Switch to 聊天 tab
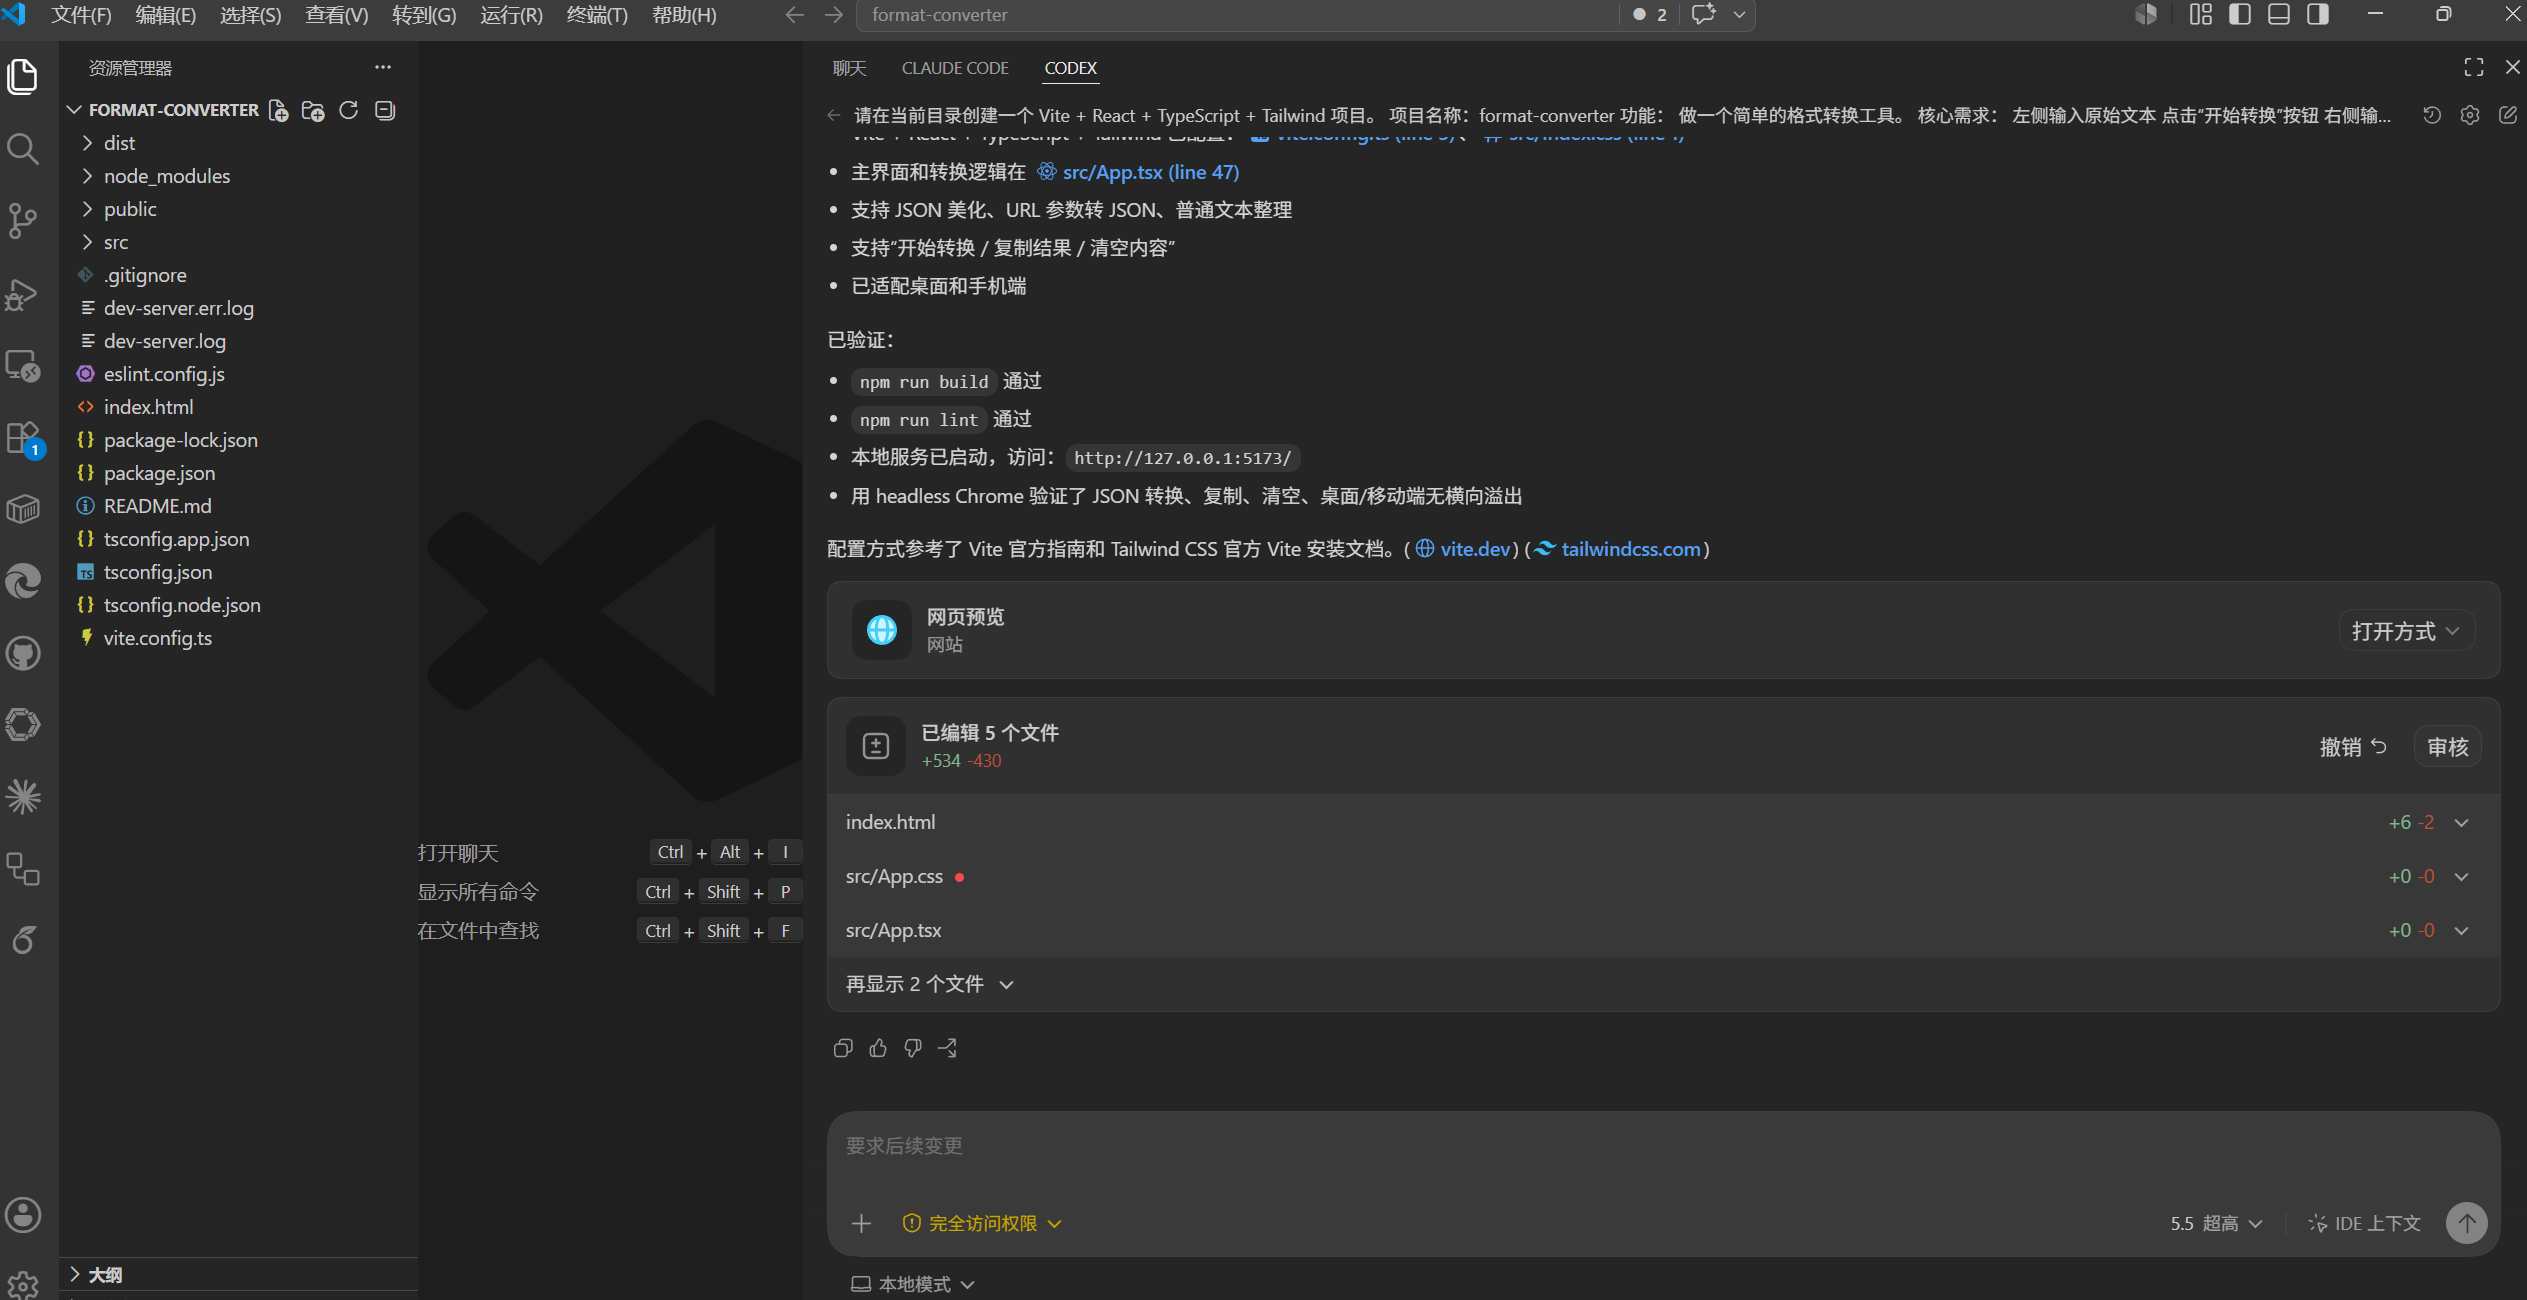 coord(849,67)
